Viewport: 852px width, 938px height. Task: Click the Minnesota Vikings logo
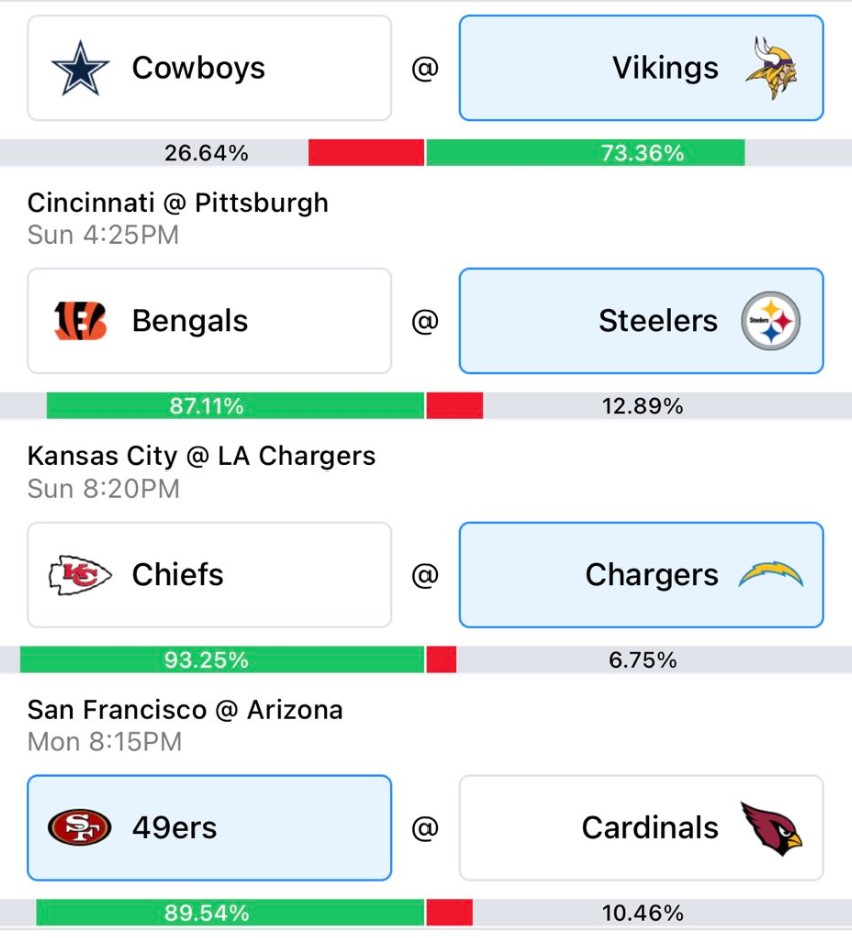coord(771,68)
